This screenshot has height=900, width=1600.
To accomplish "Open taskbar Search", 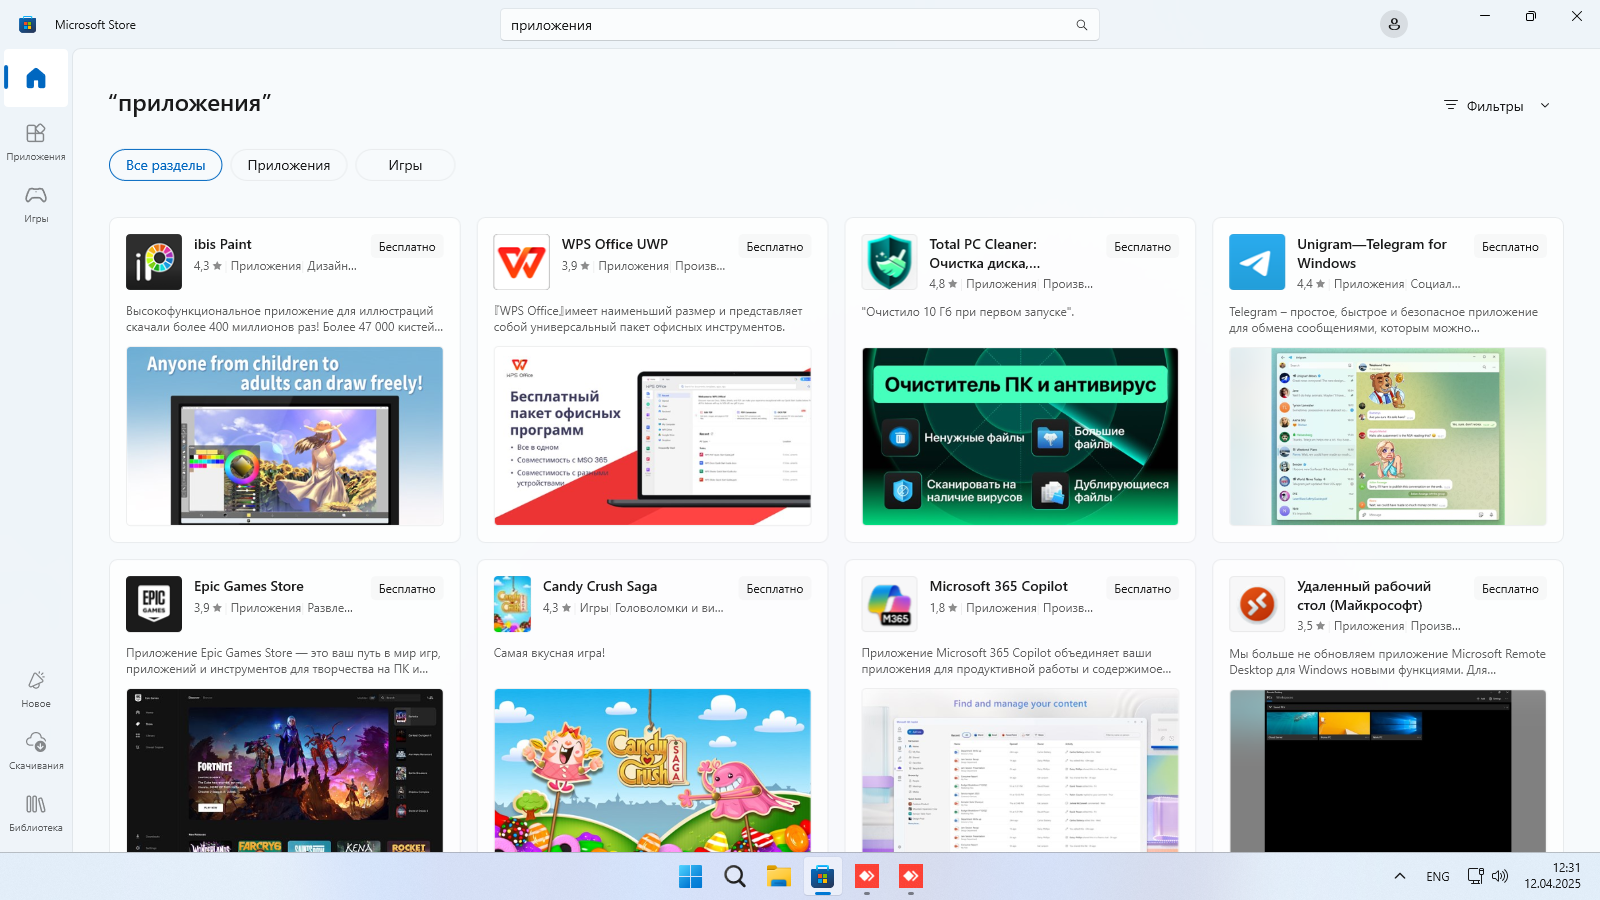I will pyautogui.click(x=734, y=877).
